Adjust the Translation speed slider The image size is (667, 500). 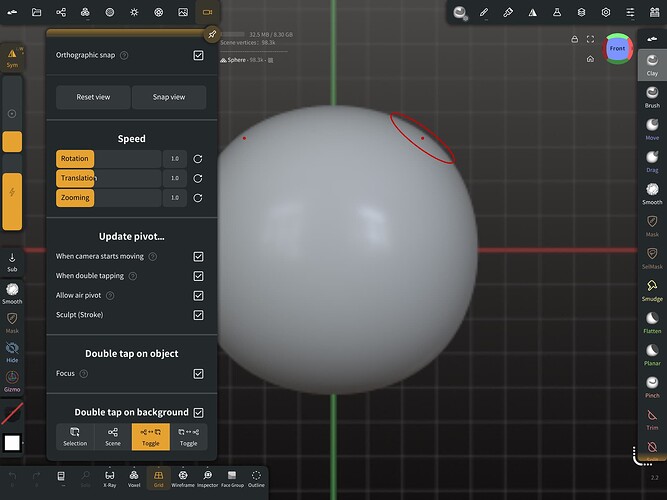point(108,178)
